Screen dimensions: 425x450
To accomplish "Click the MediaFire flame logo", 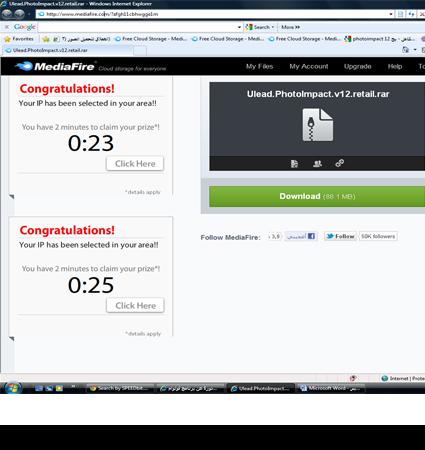I will click(24, 66).
